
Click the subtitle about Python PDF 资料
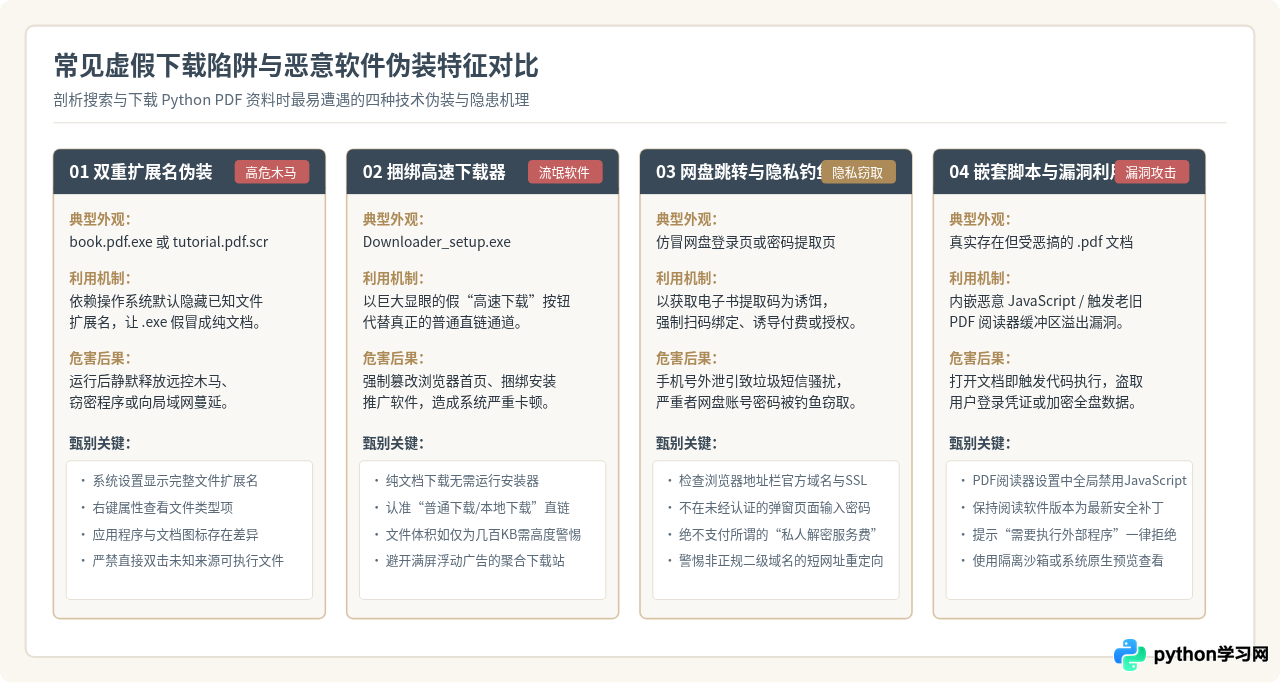[x=291, y=100]
